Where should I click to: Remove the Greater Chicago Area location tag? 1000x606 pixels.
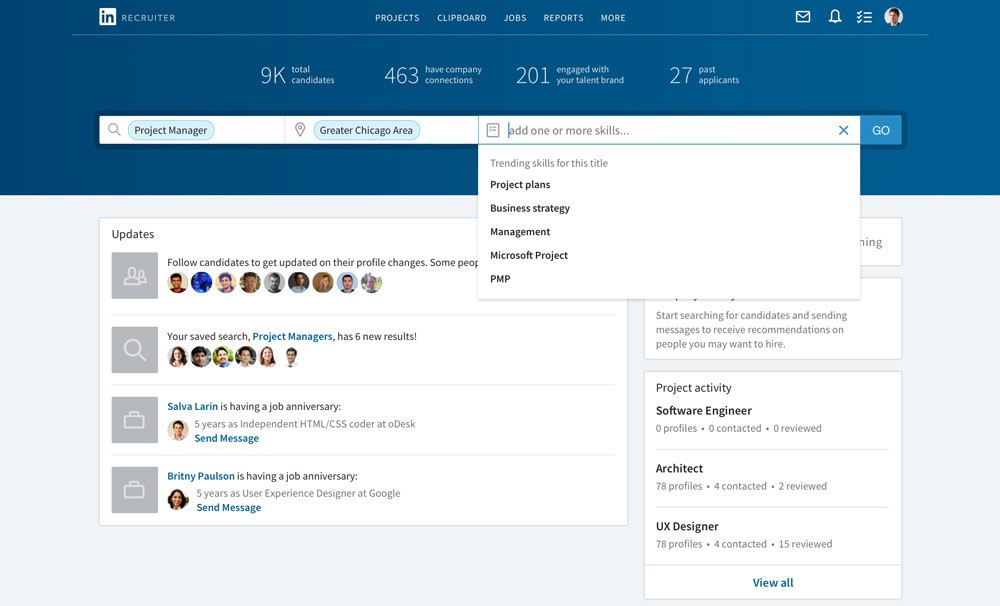click(x=367, y=129)
